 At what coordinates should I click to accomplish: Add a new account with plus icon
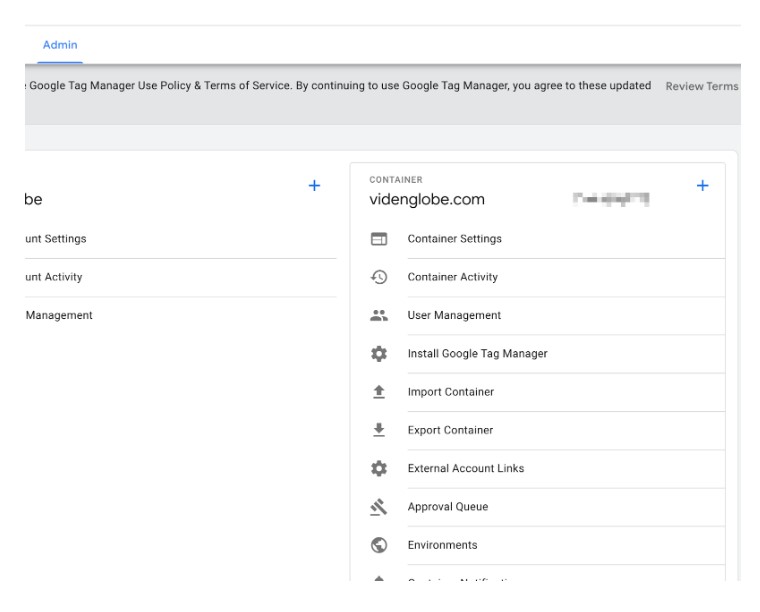point(315,186)
